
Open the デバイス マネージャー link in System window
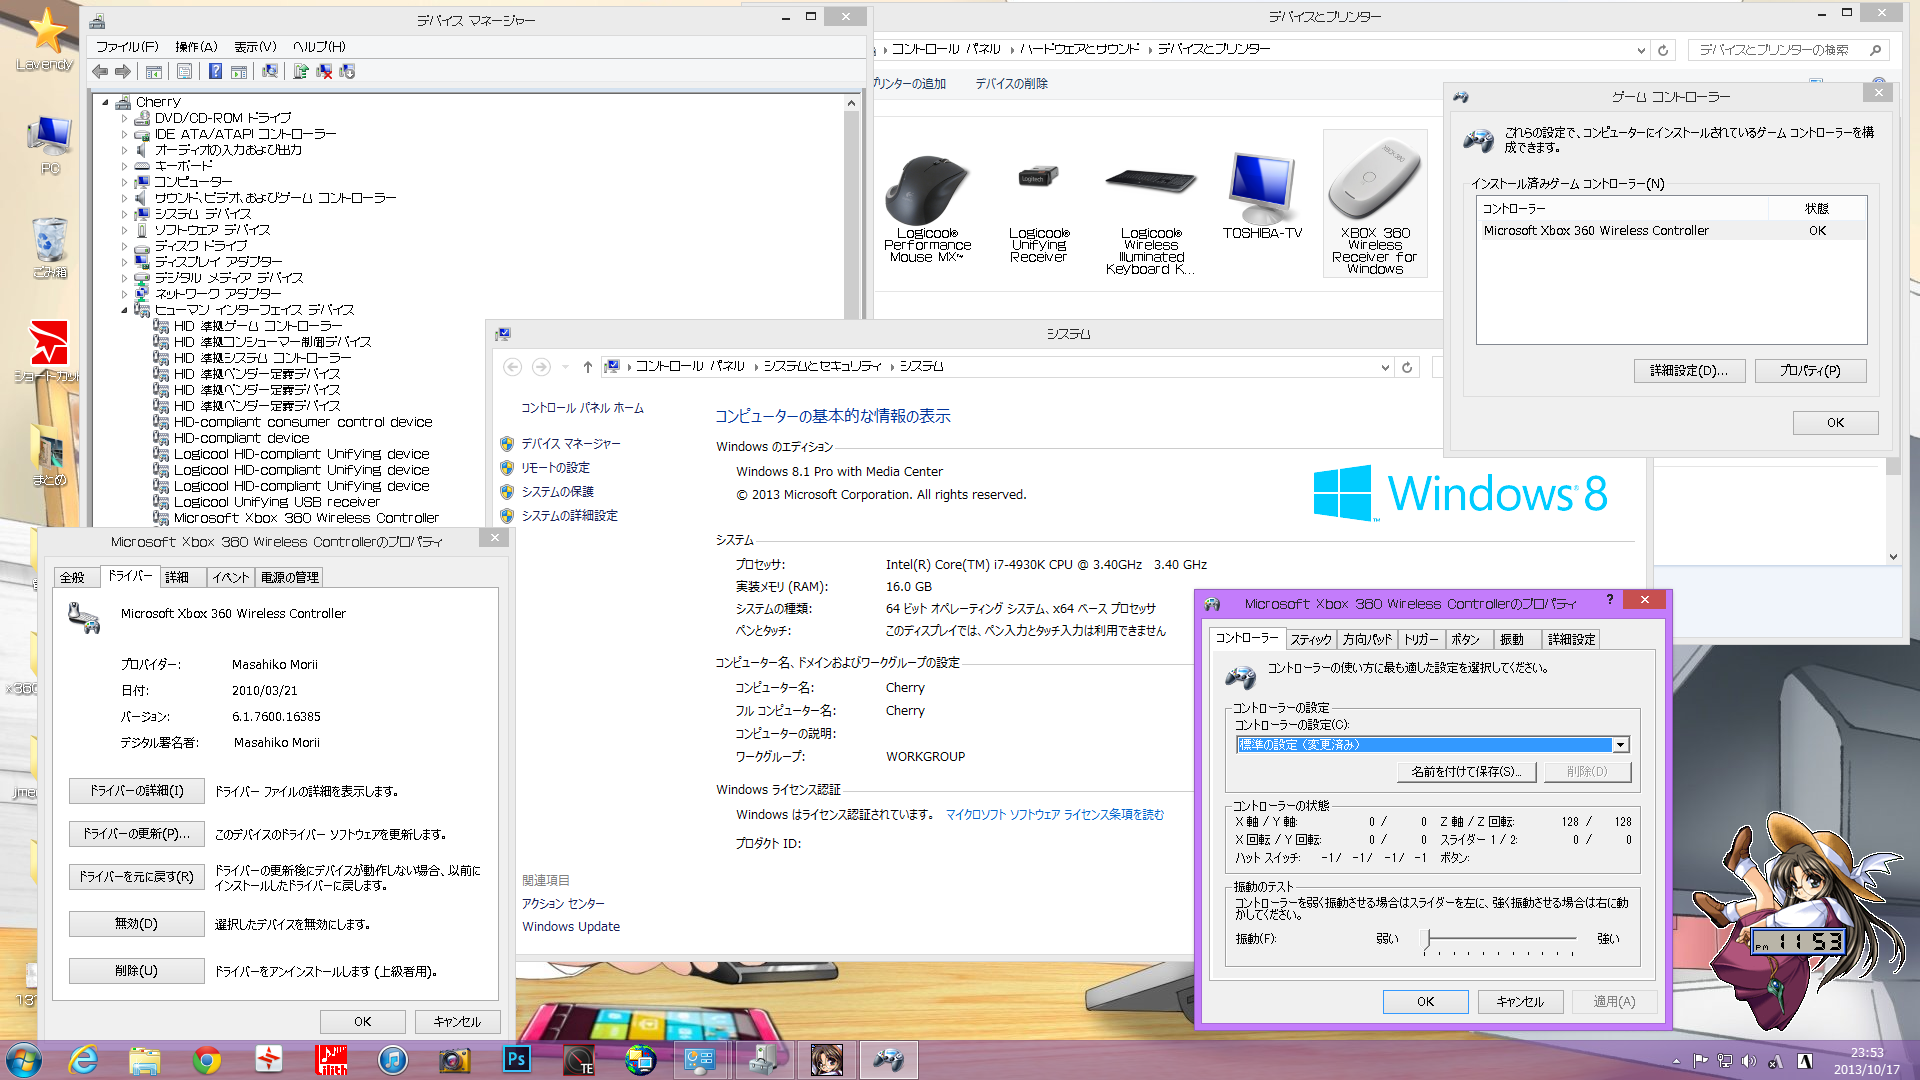pyautogui.click(x=571, y=444)
